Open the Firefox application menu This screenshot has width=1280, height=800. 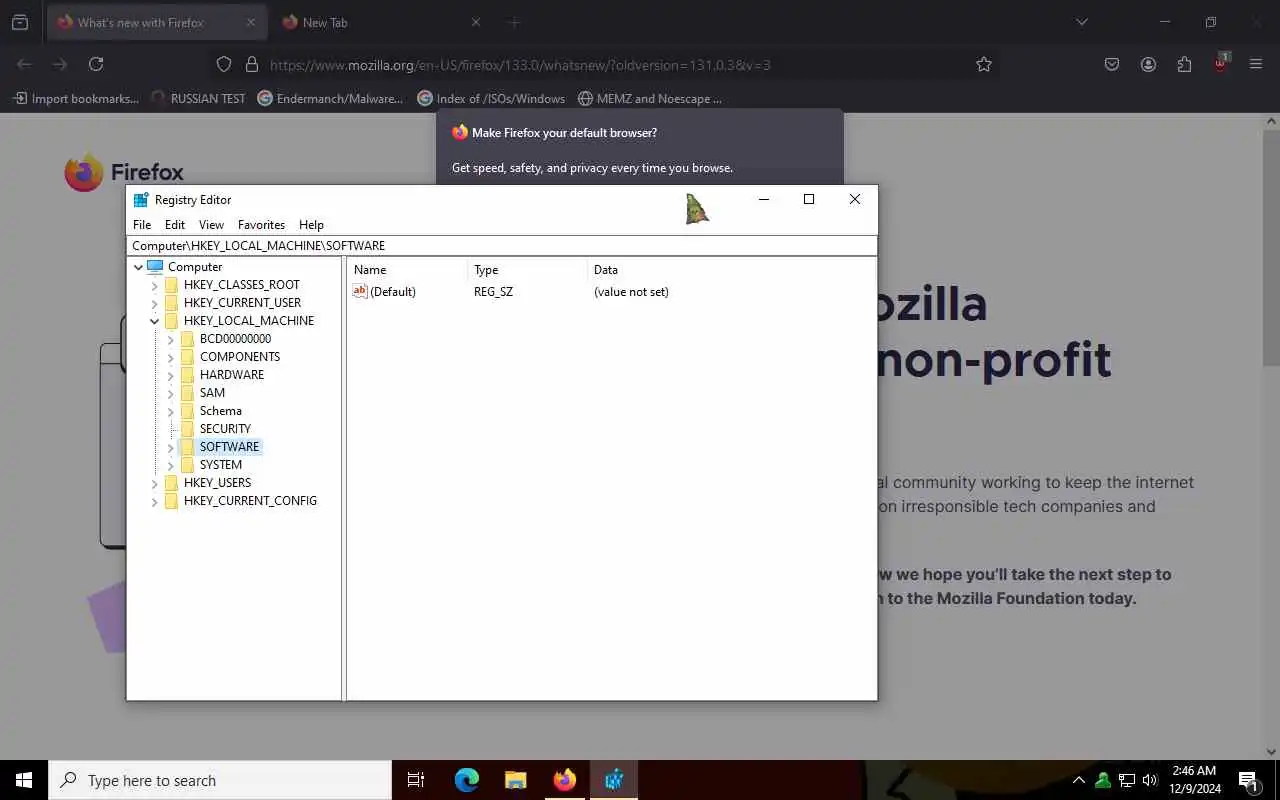pyautogui.click(x=1256, y=64)
